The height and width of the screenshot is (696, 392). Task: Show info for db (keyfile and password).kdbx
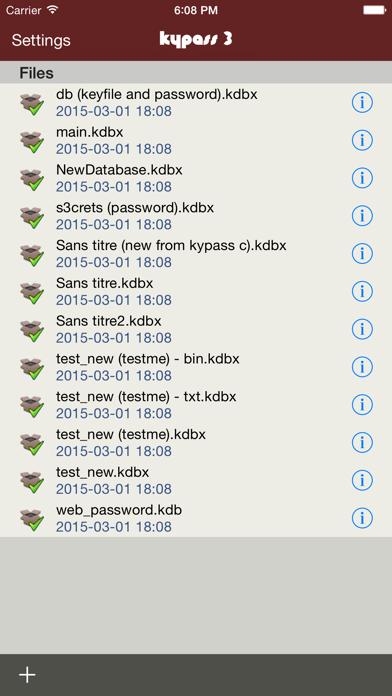[362, 103]
